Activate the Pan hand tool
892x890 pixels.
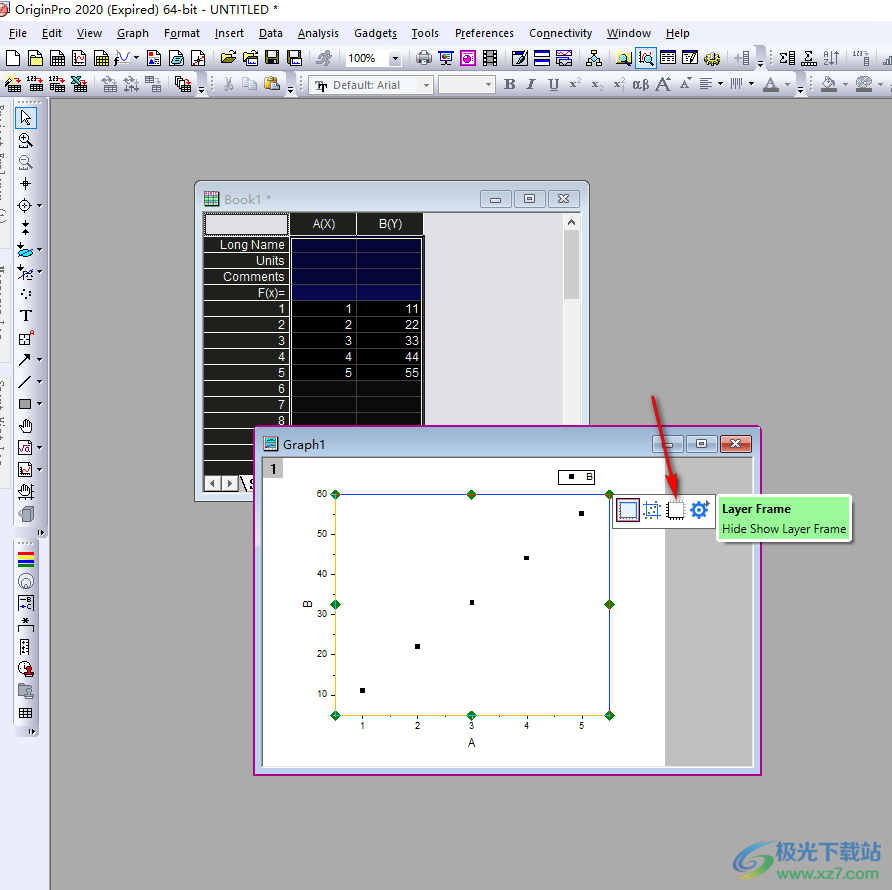click(x=26, y=426)
